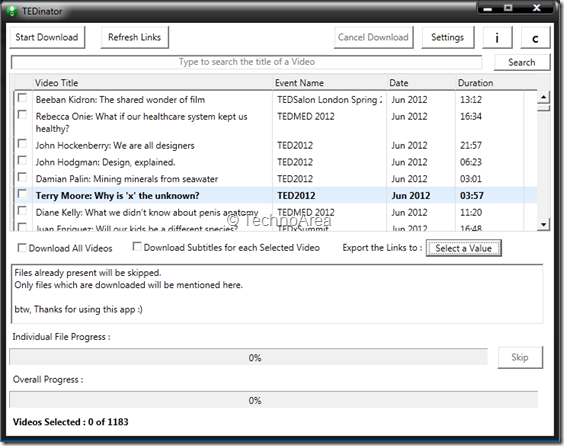Screen dimensions: 564x446
Task: Click 'TEDMED 2012' cell in Rebecca Onie row
Action: coord(306,117)
